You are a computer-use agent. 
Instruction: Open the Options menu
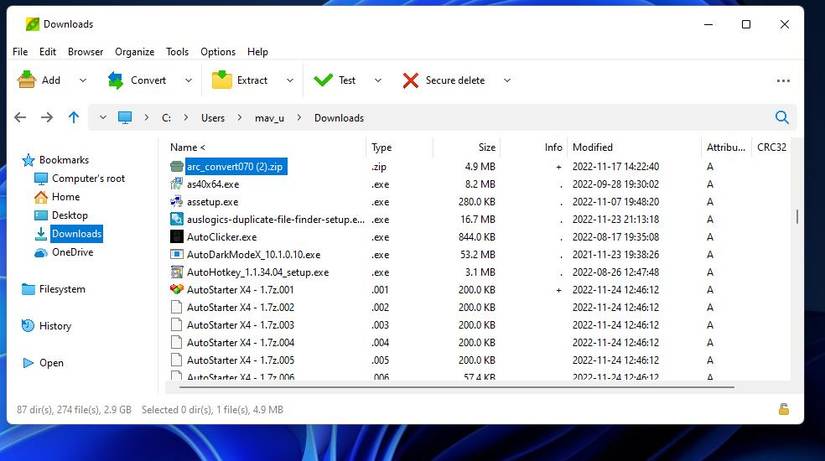[218, 52]
